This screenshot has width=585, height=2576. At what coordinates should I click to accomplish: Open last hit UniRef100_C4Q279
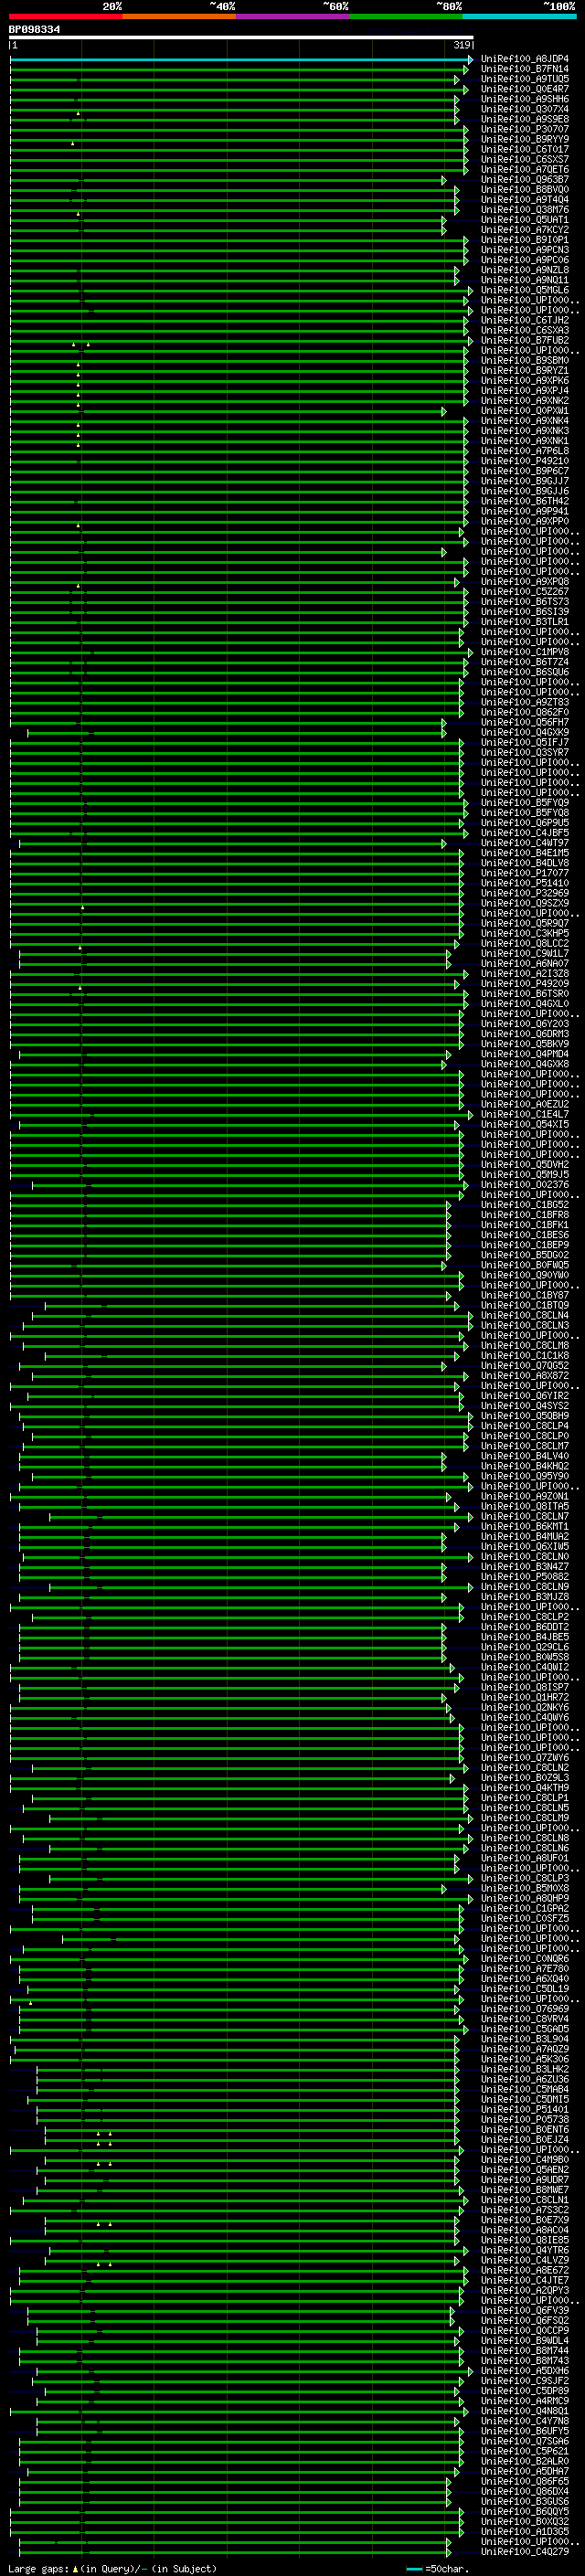pos(525,2553)
